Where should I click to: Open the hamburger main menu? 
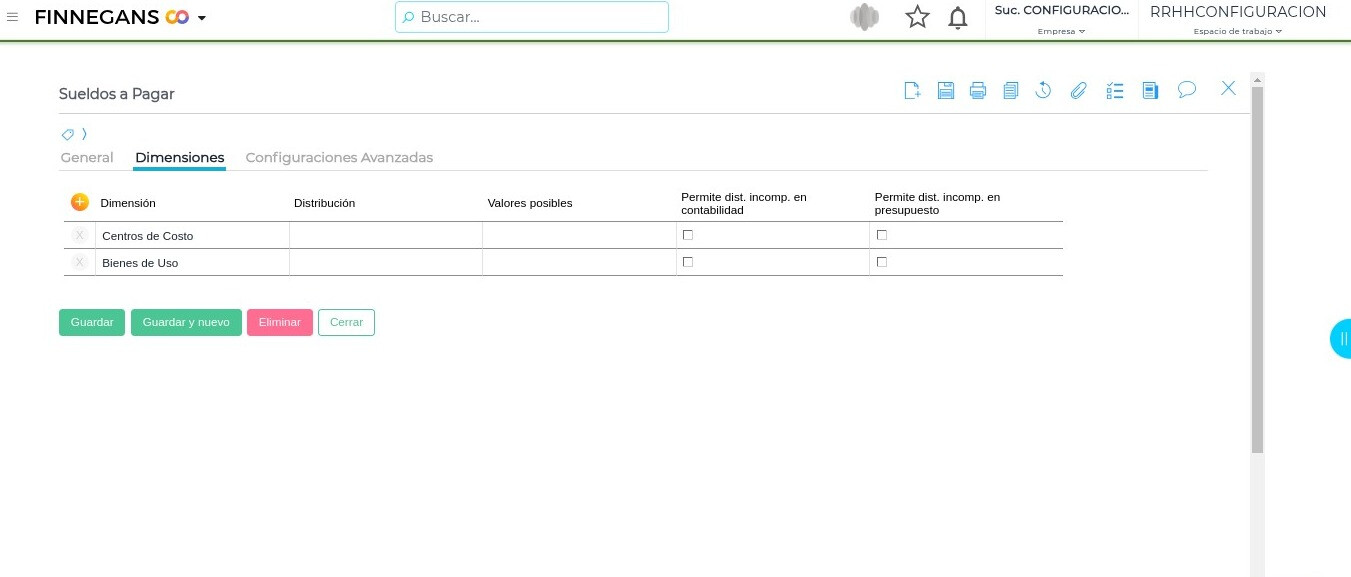click(x=12, y=17)
